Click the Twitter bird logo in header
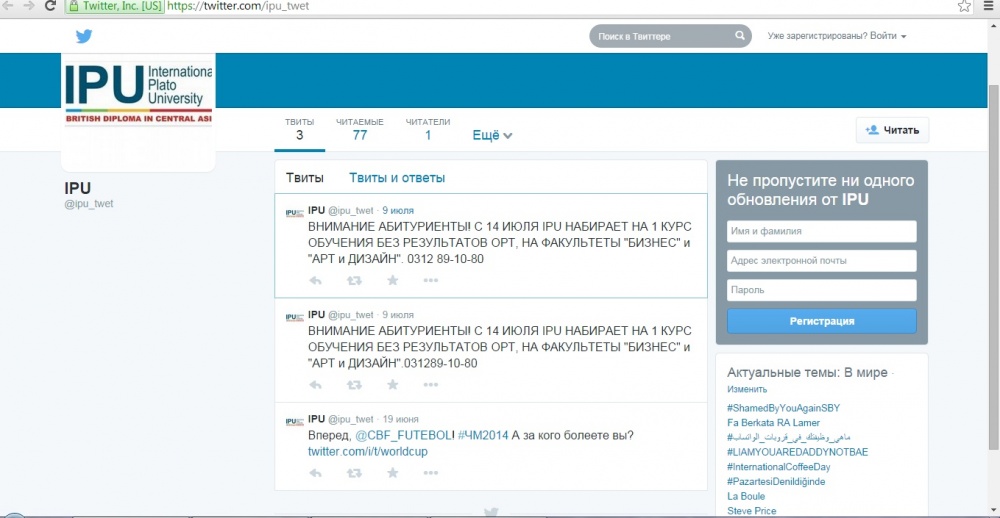The image size is (1000, 518). 84,36
